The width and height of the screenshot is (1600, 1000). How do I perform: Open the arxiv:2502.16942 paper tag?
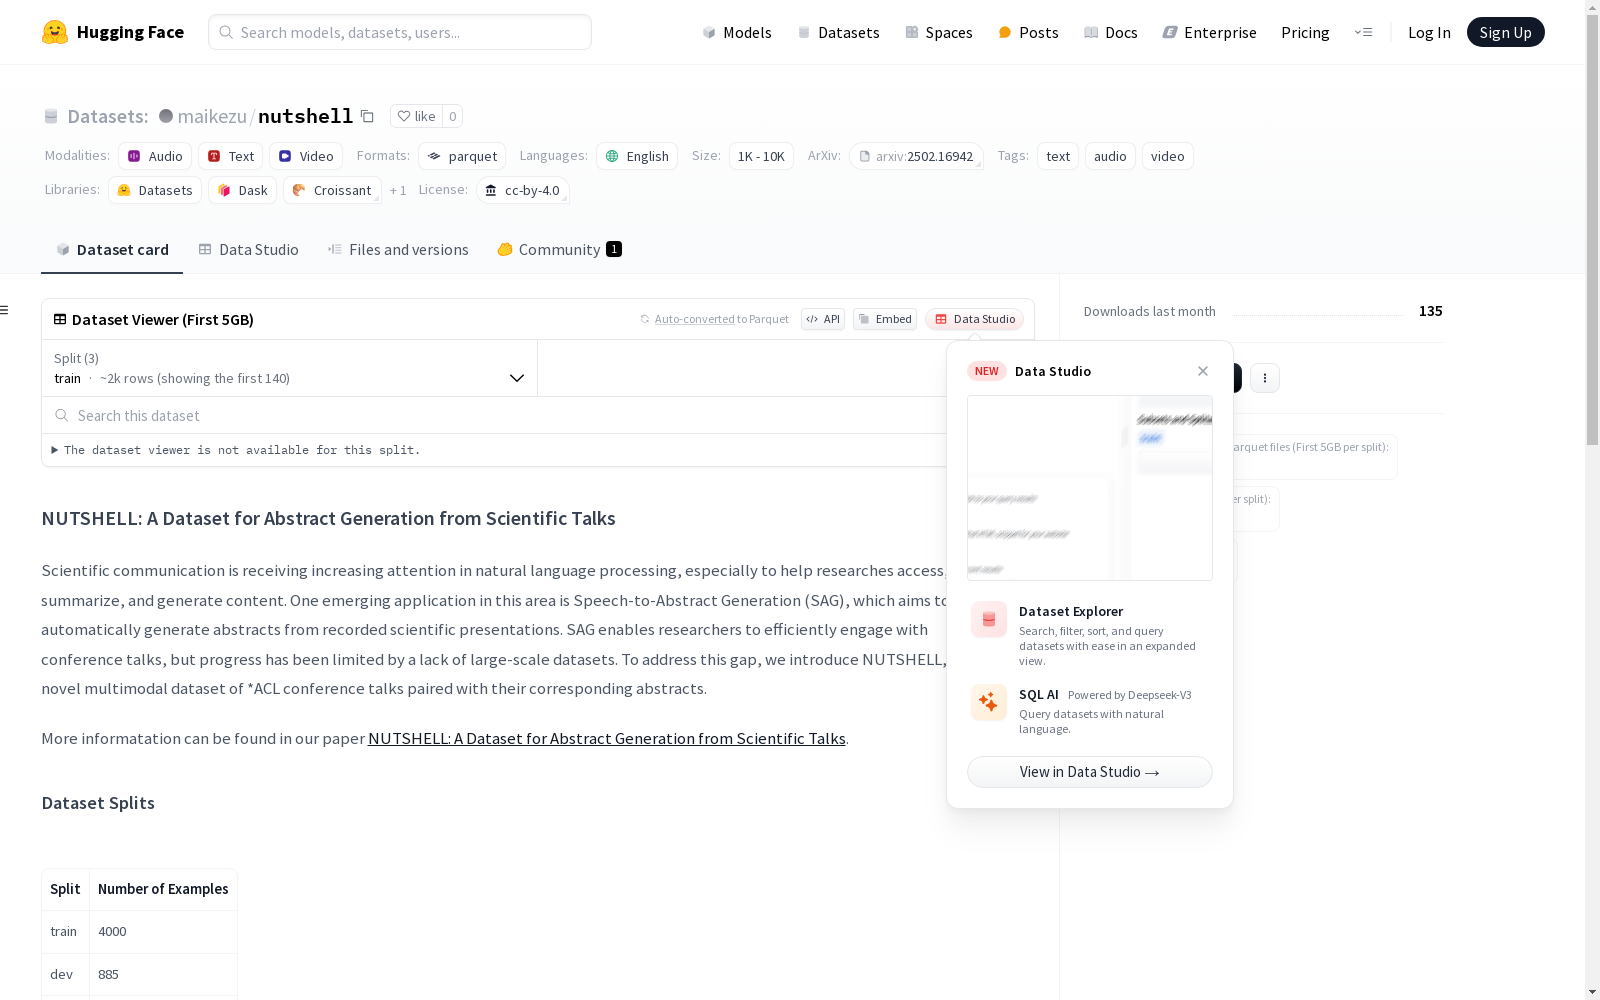pos(916,156)
